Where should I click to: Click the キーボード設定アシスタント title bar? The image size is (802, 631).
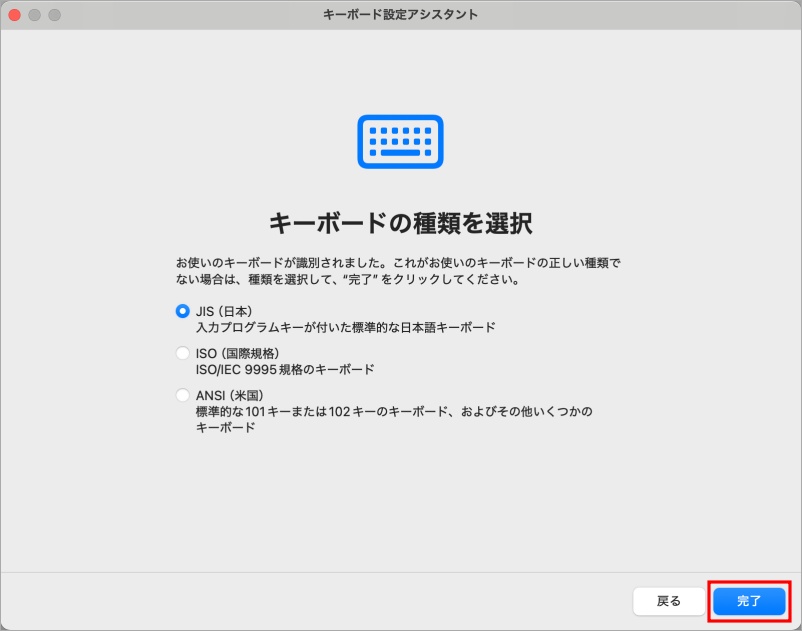click(400, 14)
